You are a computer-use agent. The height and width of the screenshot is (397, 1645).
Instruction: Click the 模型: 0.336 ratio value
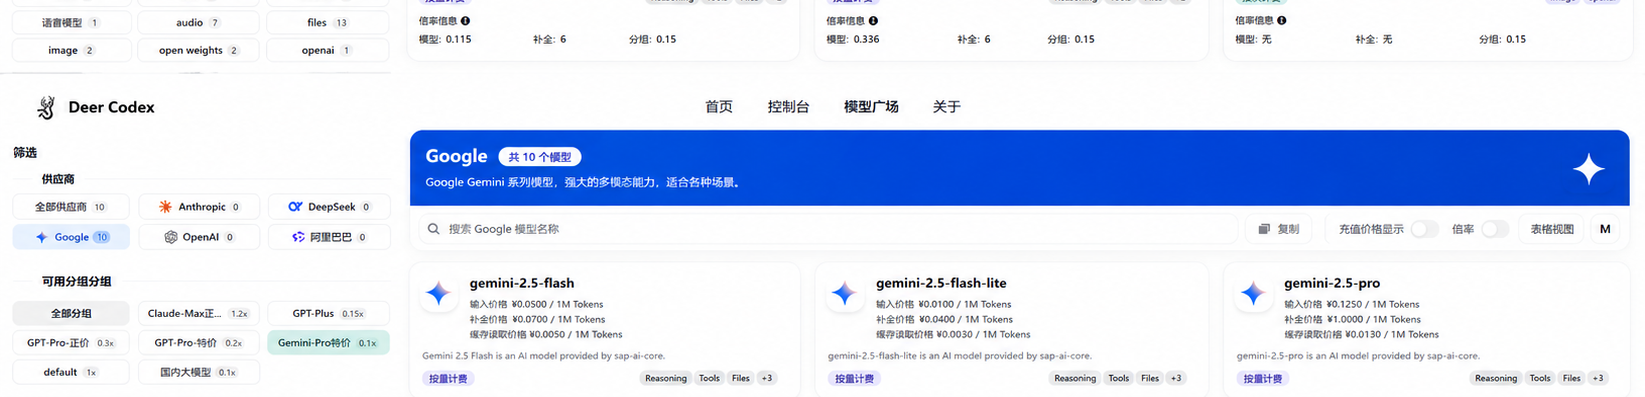click(x=853, y=39)
